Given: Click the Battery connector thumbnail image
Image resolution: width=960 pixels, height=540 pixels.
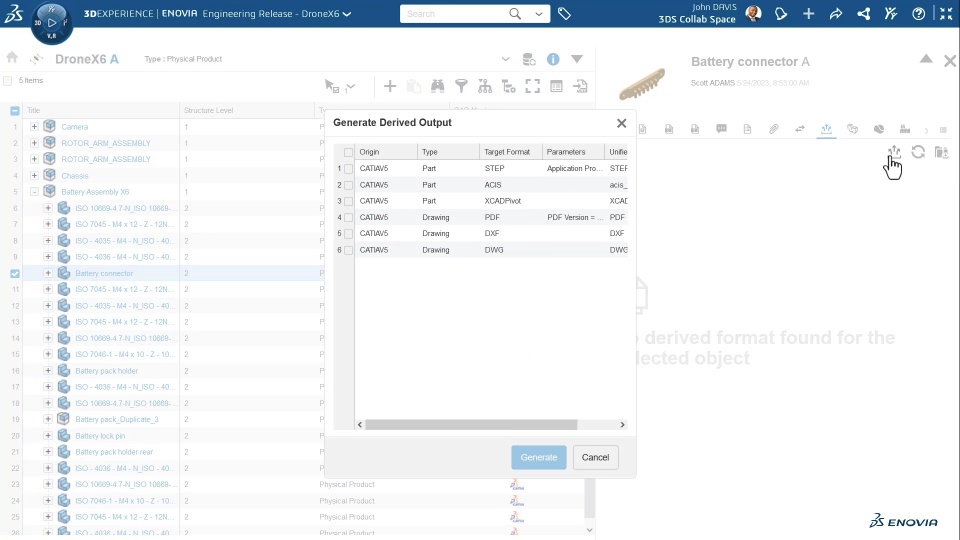Looking at the screenshot, I should (641, 83).
